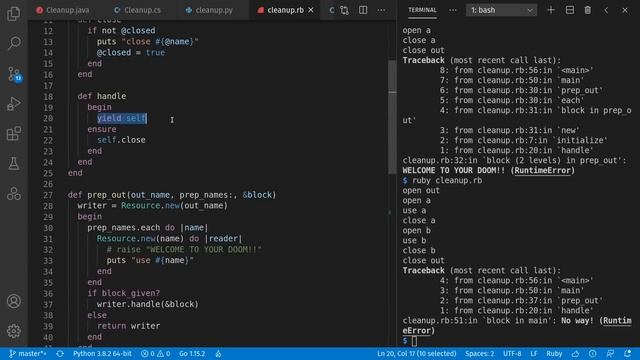Click the 'WELCOME TO YOUR DOOM!!' terminal error line

tap(489, 171)
